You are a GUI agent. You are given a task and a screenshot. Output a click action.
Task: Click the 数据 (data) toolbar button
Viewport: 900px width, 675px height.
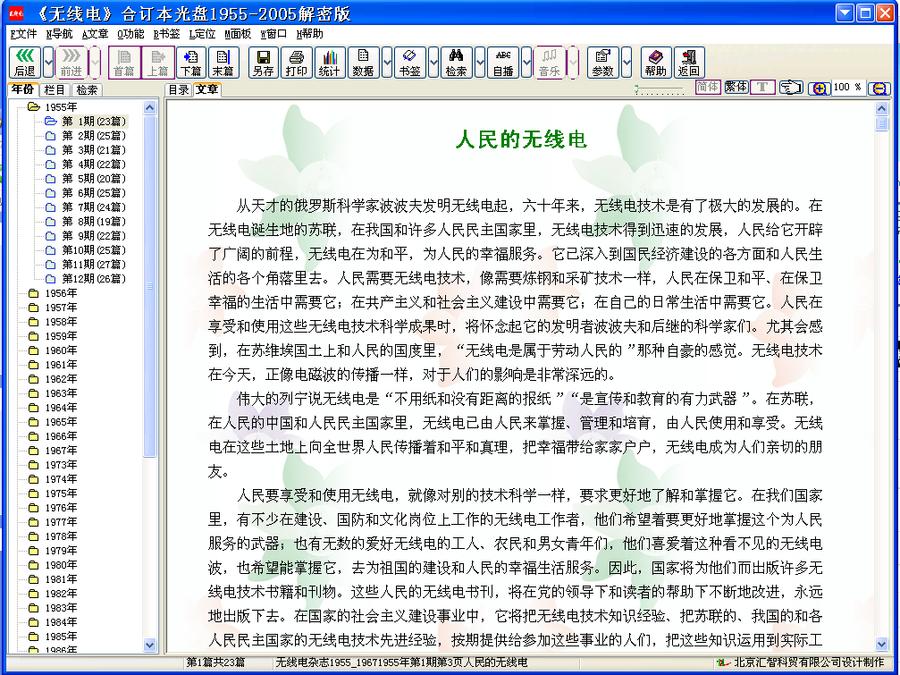click(363, 63)
